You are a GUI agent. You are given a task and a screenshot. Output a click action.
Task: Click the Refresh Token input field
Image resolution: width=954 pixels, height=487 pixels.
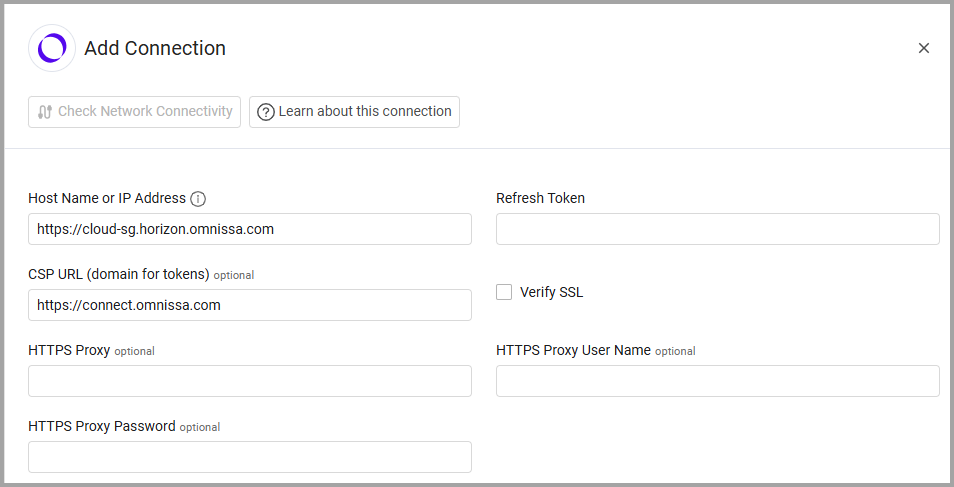tap(718, 229)
